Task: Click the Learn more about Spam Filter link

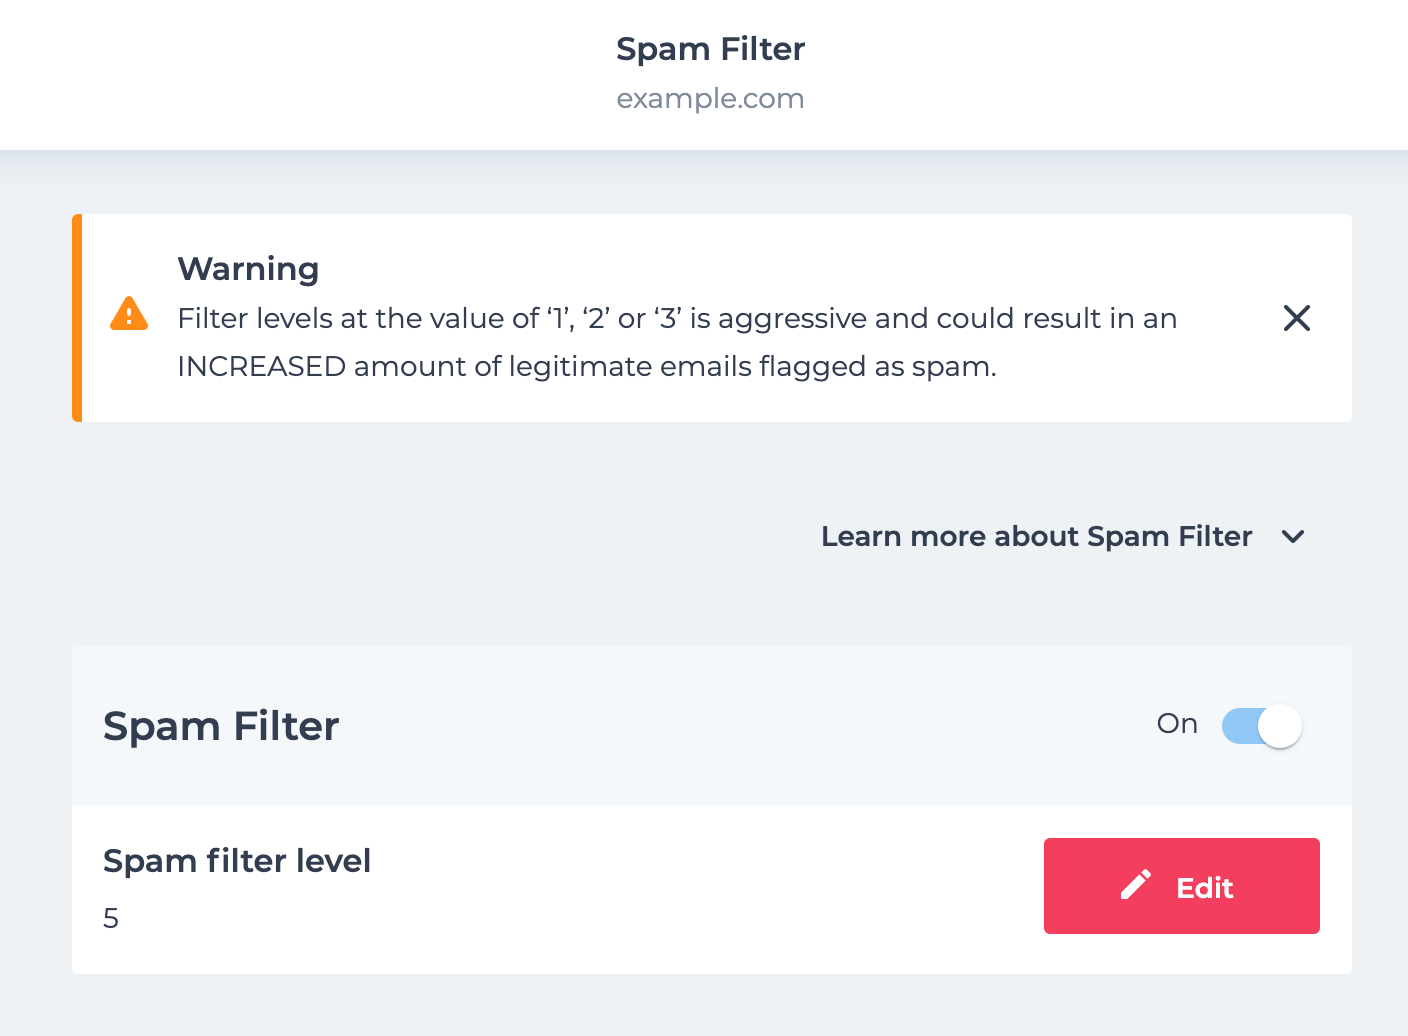Action: (1036, 536)
